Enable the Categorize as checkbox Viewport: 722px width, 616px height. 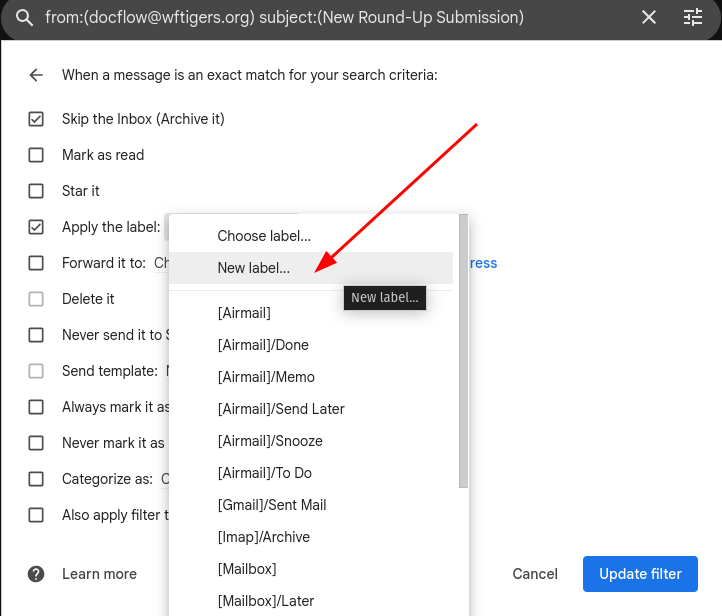[x=36, y=479]
